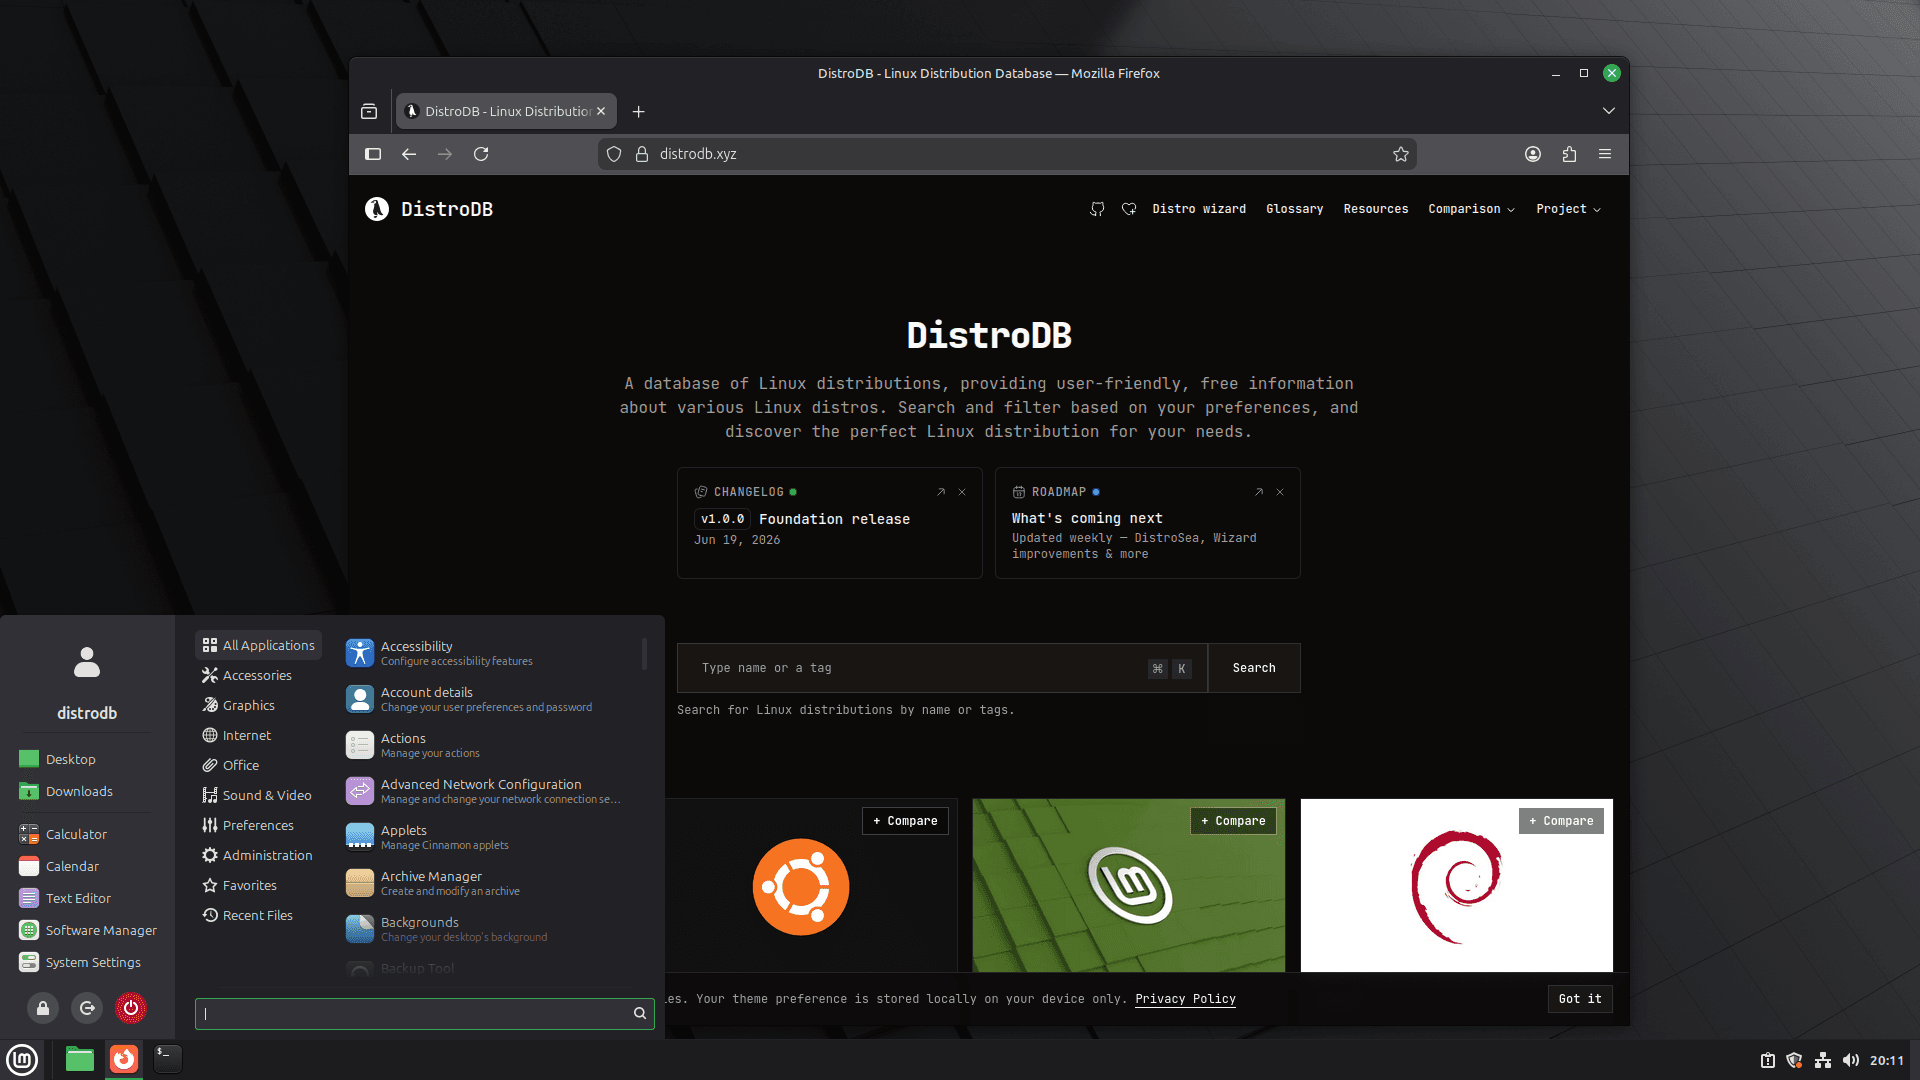Add Linux Mint card to Compare

(x=1233, y=821)
